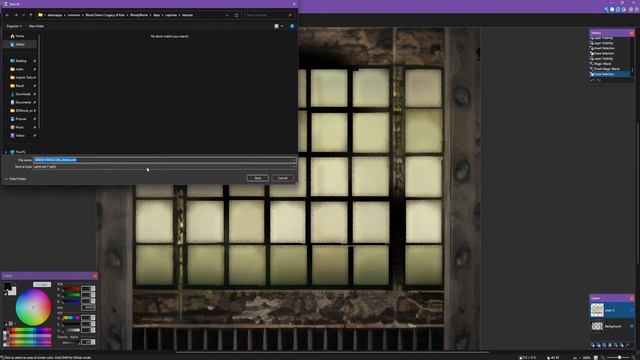Click New folder button
This screenshot has height=360, width=640.
coord(36,26)
